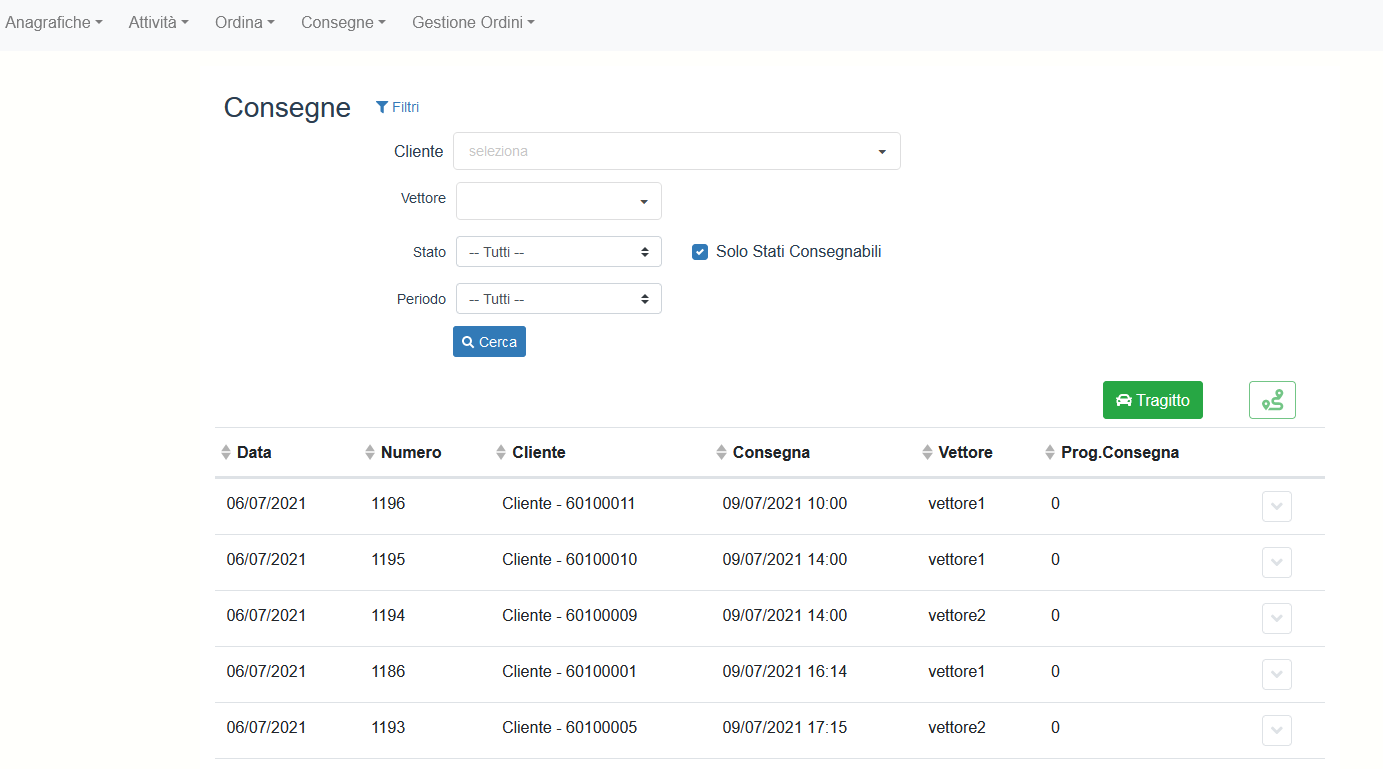Open the Cliente selection dropdown
Screen dimensions: 1383x769
point(676,151)
